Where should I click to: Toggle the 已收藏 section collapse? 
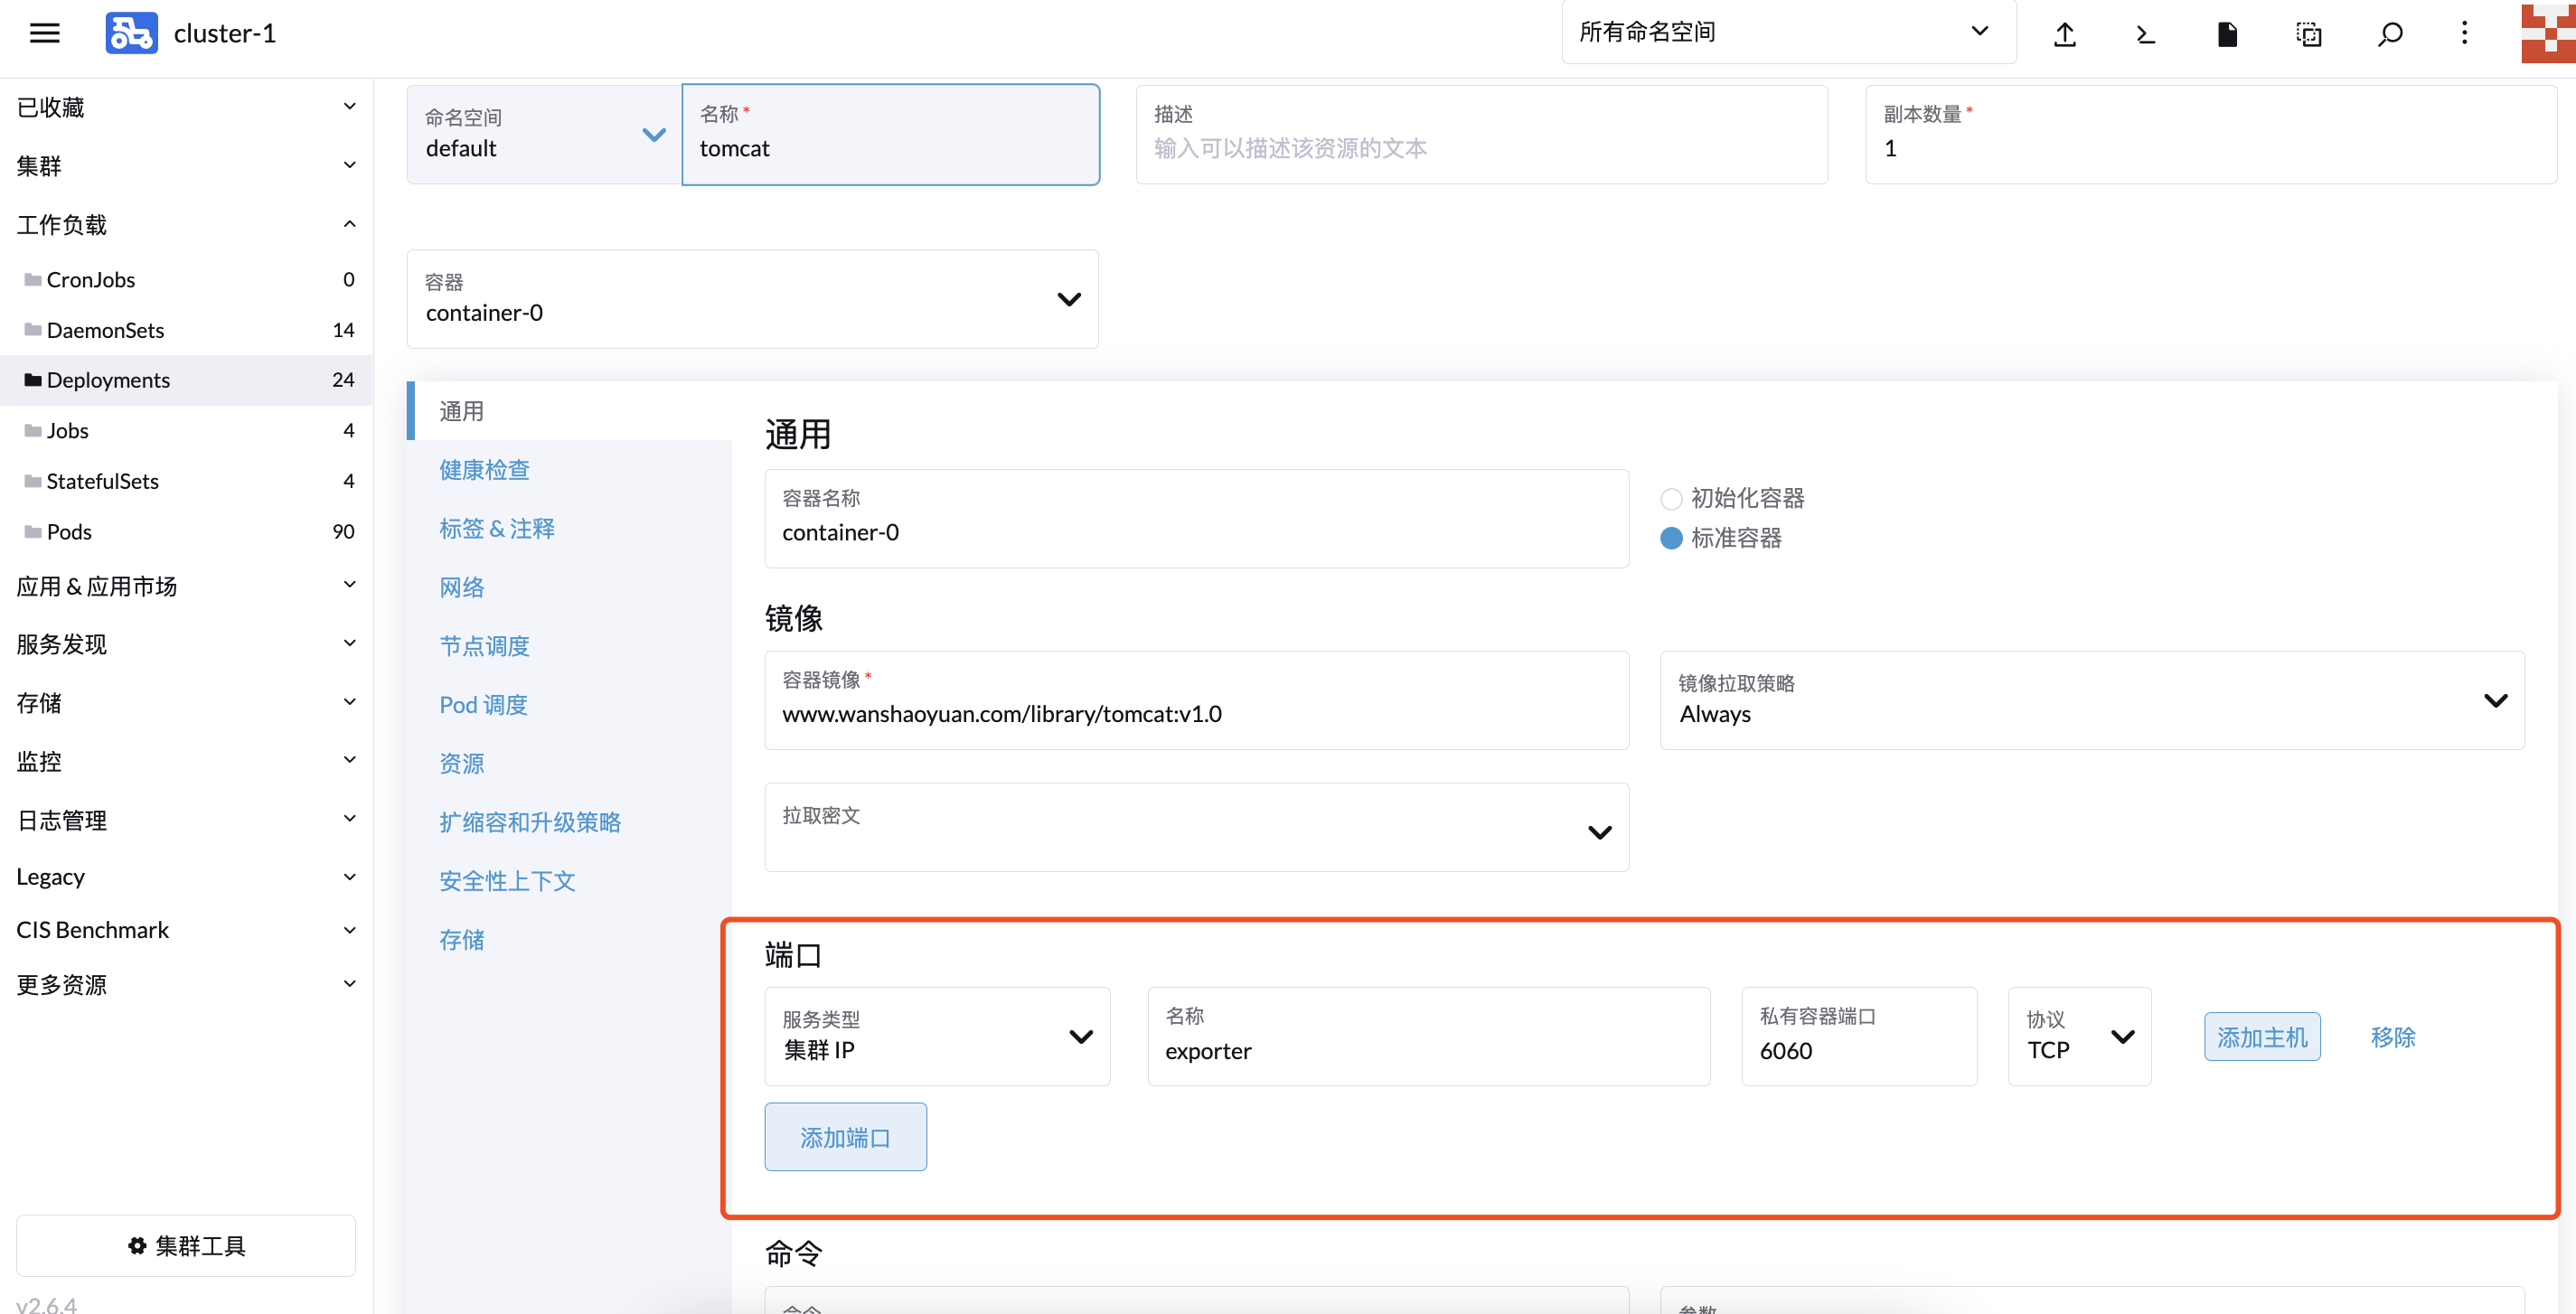(x=348, y=105)
